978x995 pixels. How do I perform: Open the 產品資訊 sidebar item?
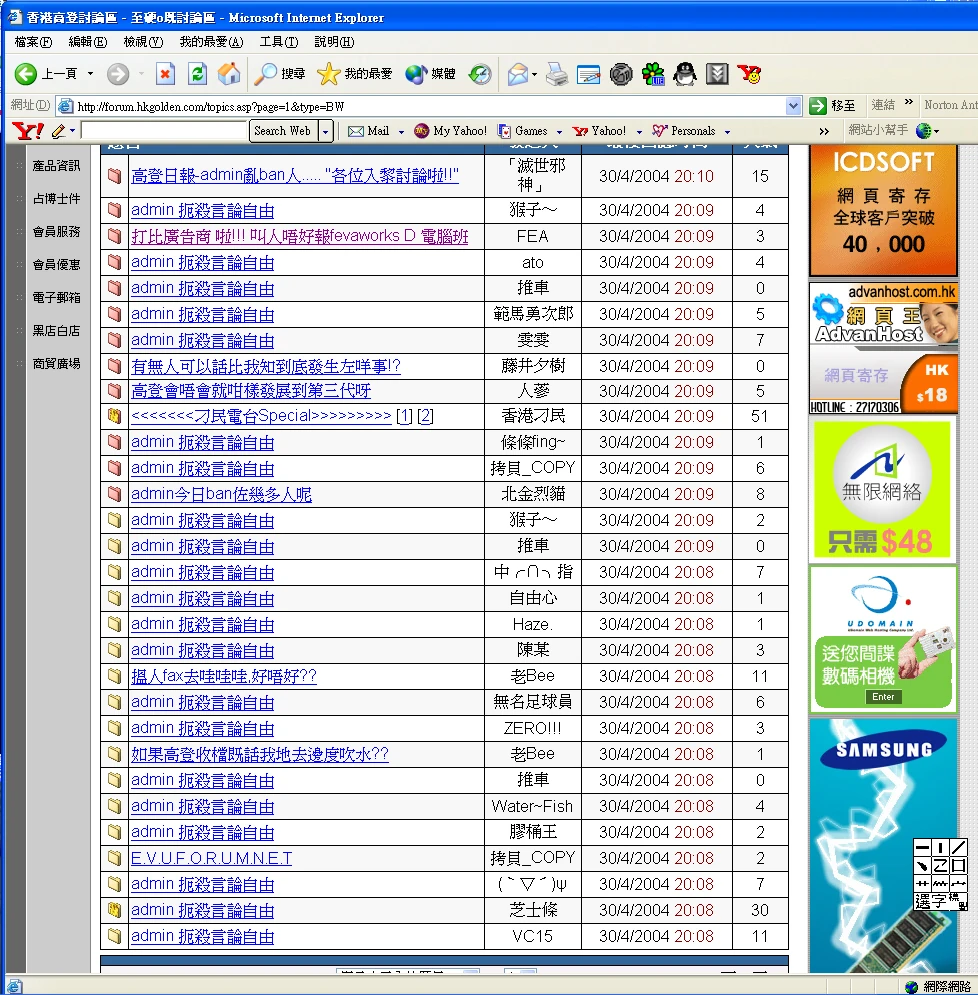click(56, 166)
